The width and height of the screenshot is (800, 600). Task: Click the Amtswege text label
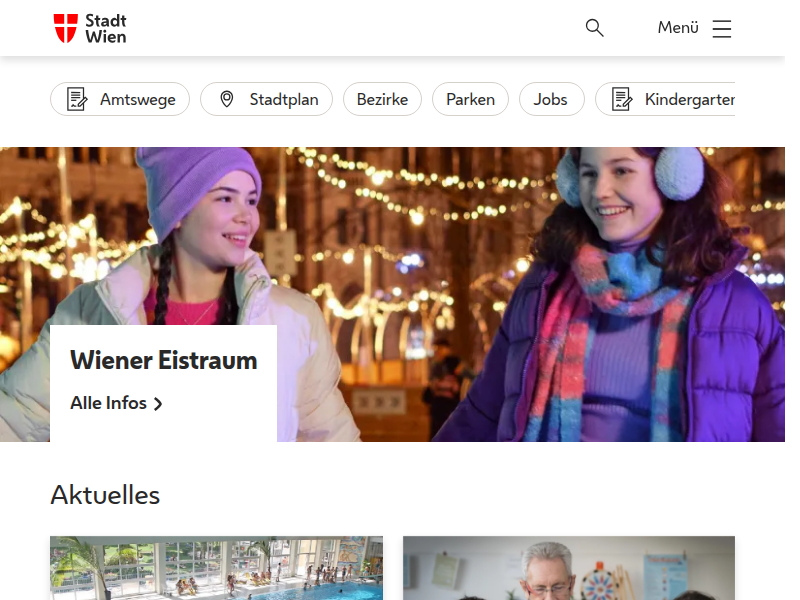(x=137, y=99)
